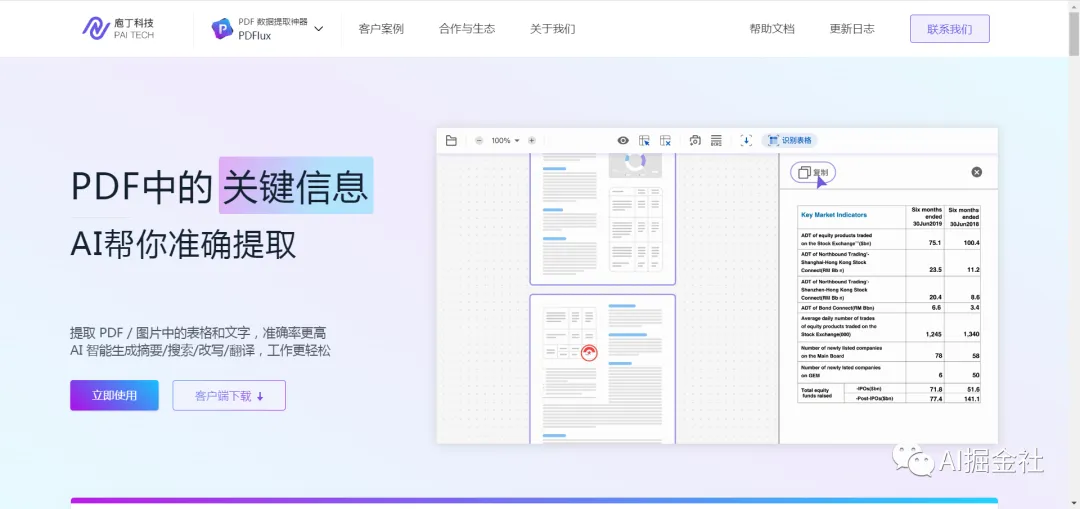The width and height of the screenshot is (1080, 509).
Task: Open the 100% zoom level dropdown
Action: tap(505, 141)
